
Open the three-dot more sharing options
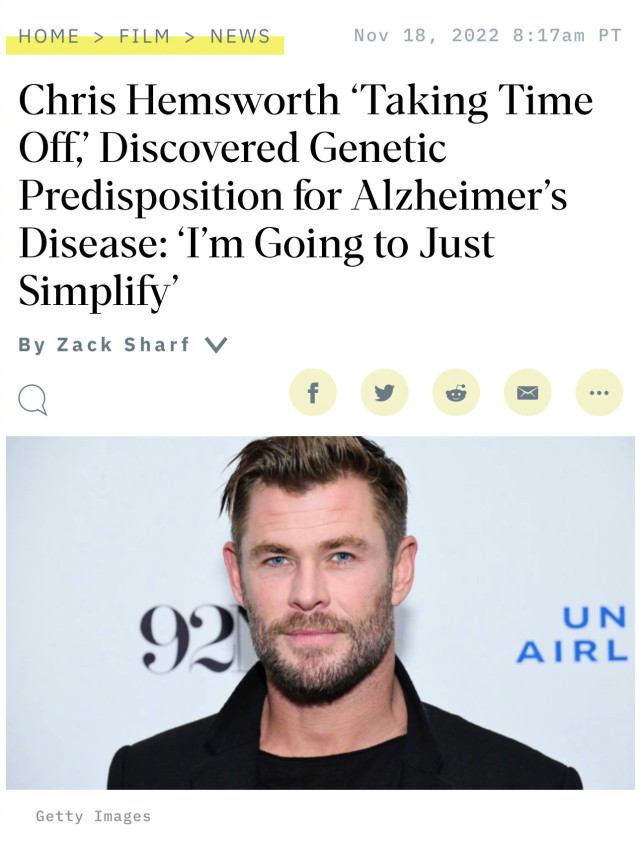598,393
